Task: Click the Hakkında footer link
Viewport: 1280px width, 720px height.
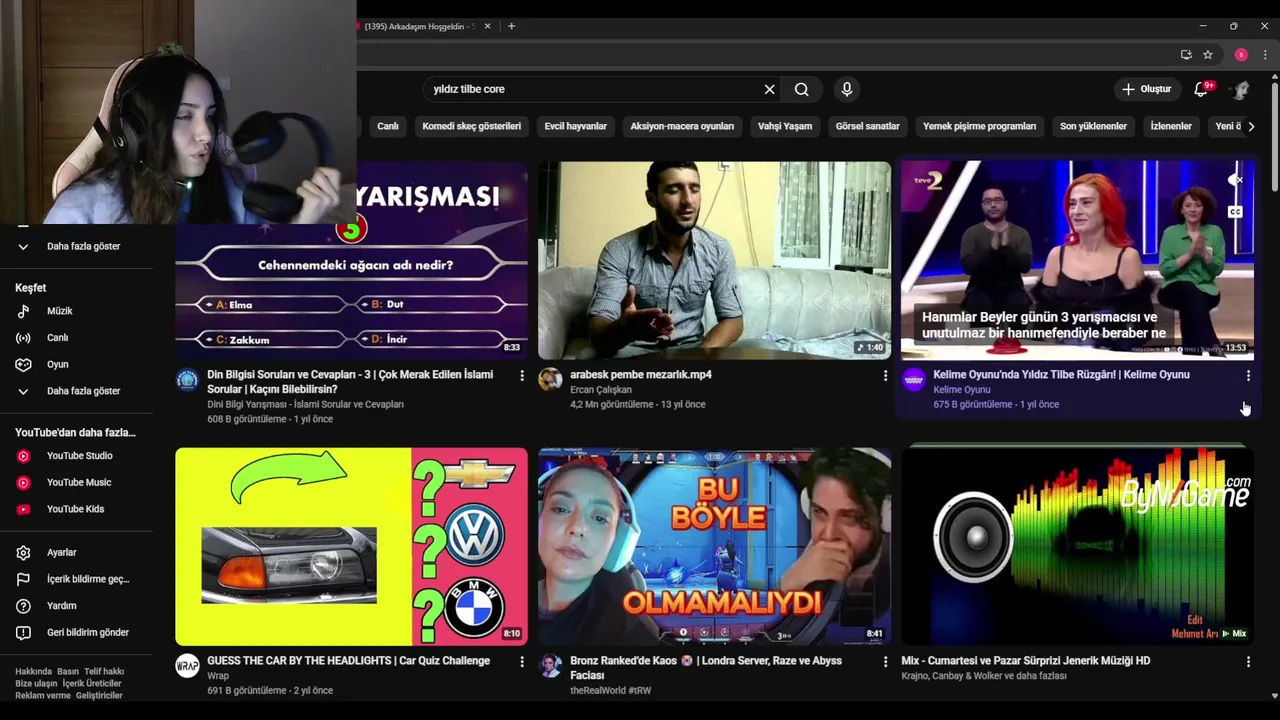Action: click(x=33, y=672)
